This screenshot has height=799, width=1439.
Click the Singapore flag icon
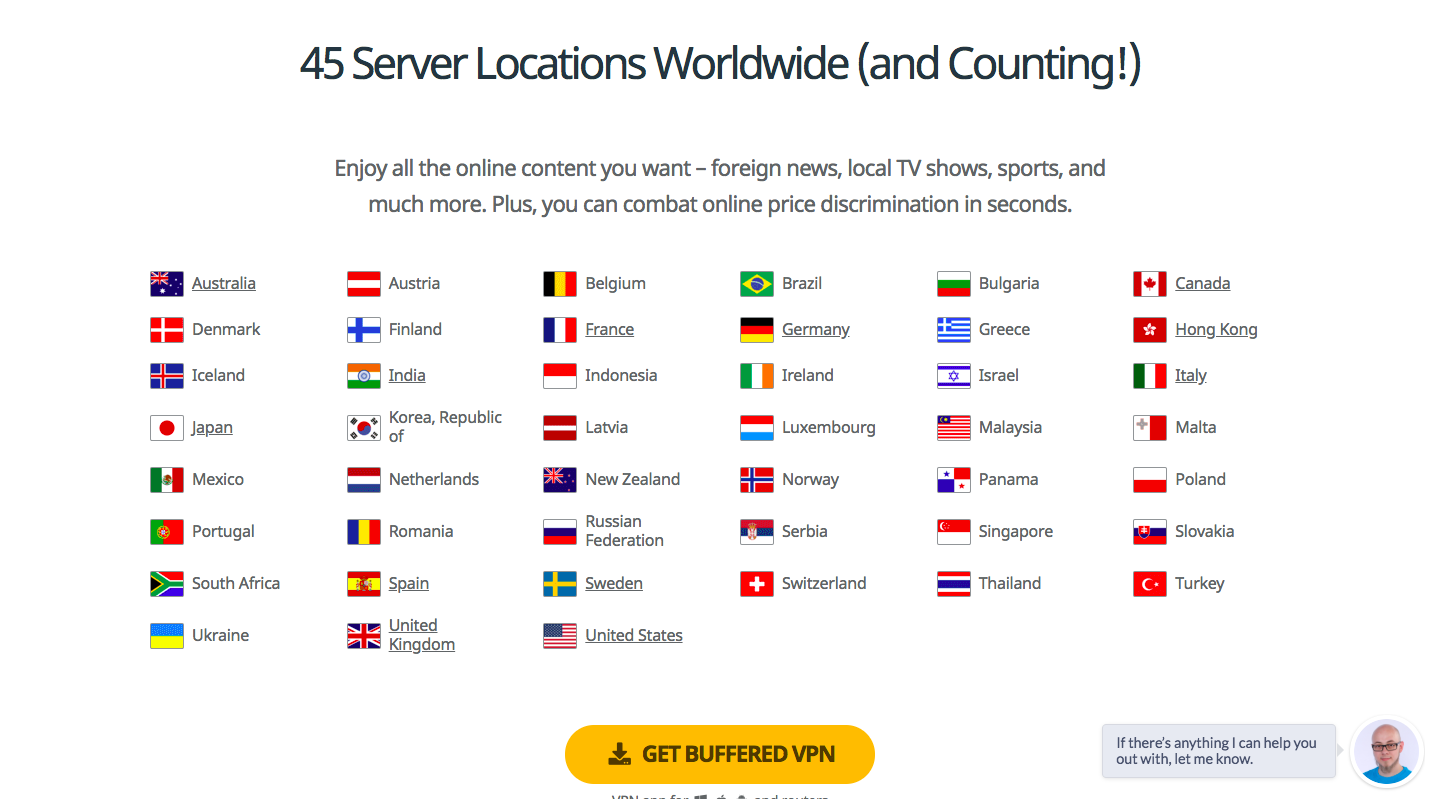954,532
